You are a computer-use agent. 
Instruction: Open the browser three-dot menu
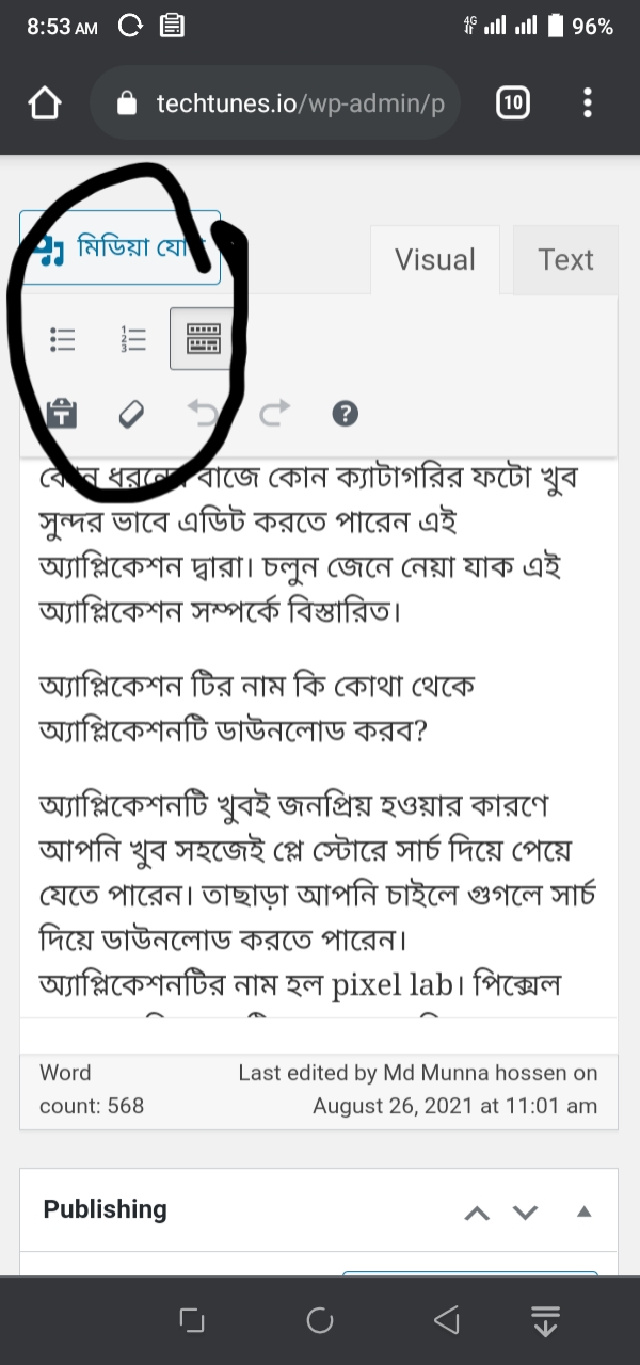coord(588,102)
